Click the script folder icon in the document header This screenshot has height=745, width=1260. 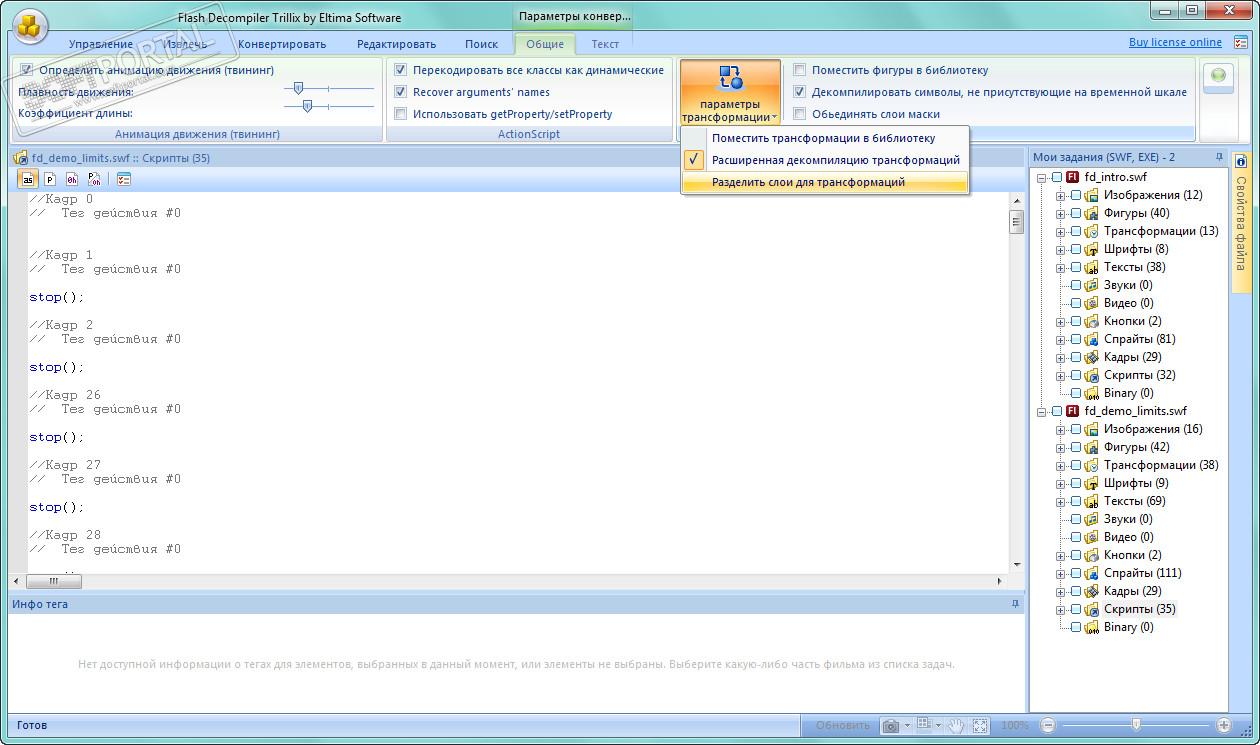21,158
